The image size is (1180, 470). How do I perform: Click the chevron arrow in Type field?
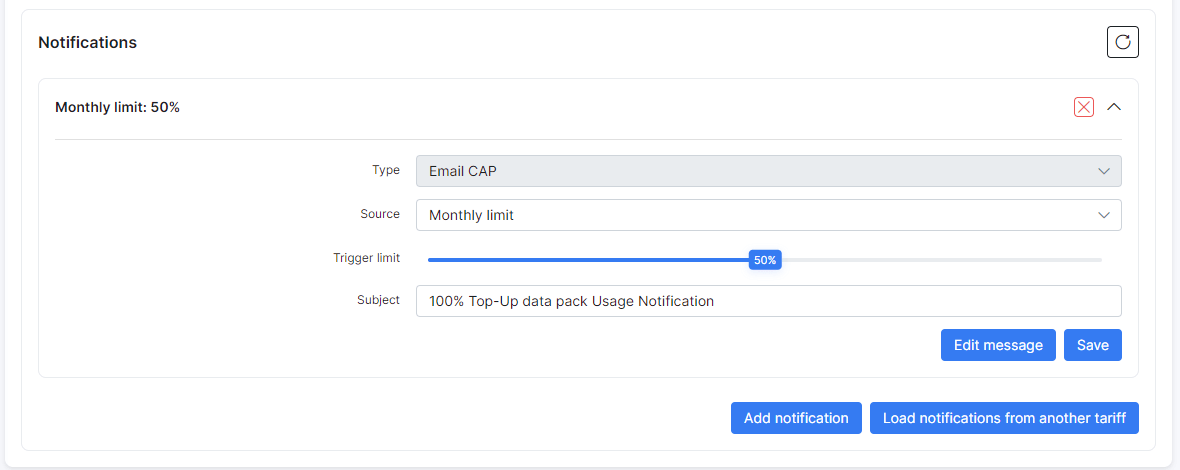1103,171
